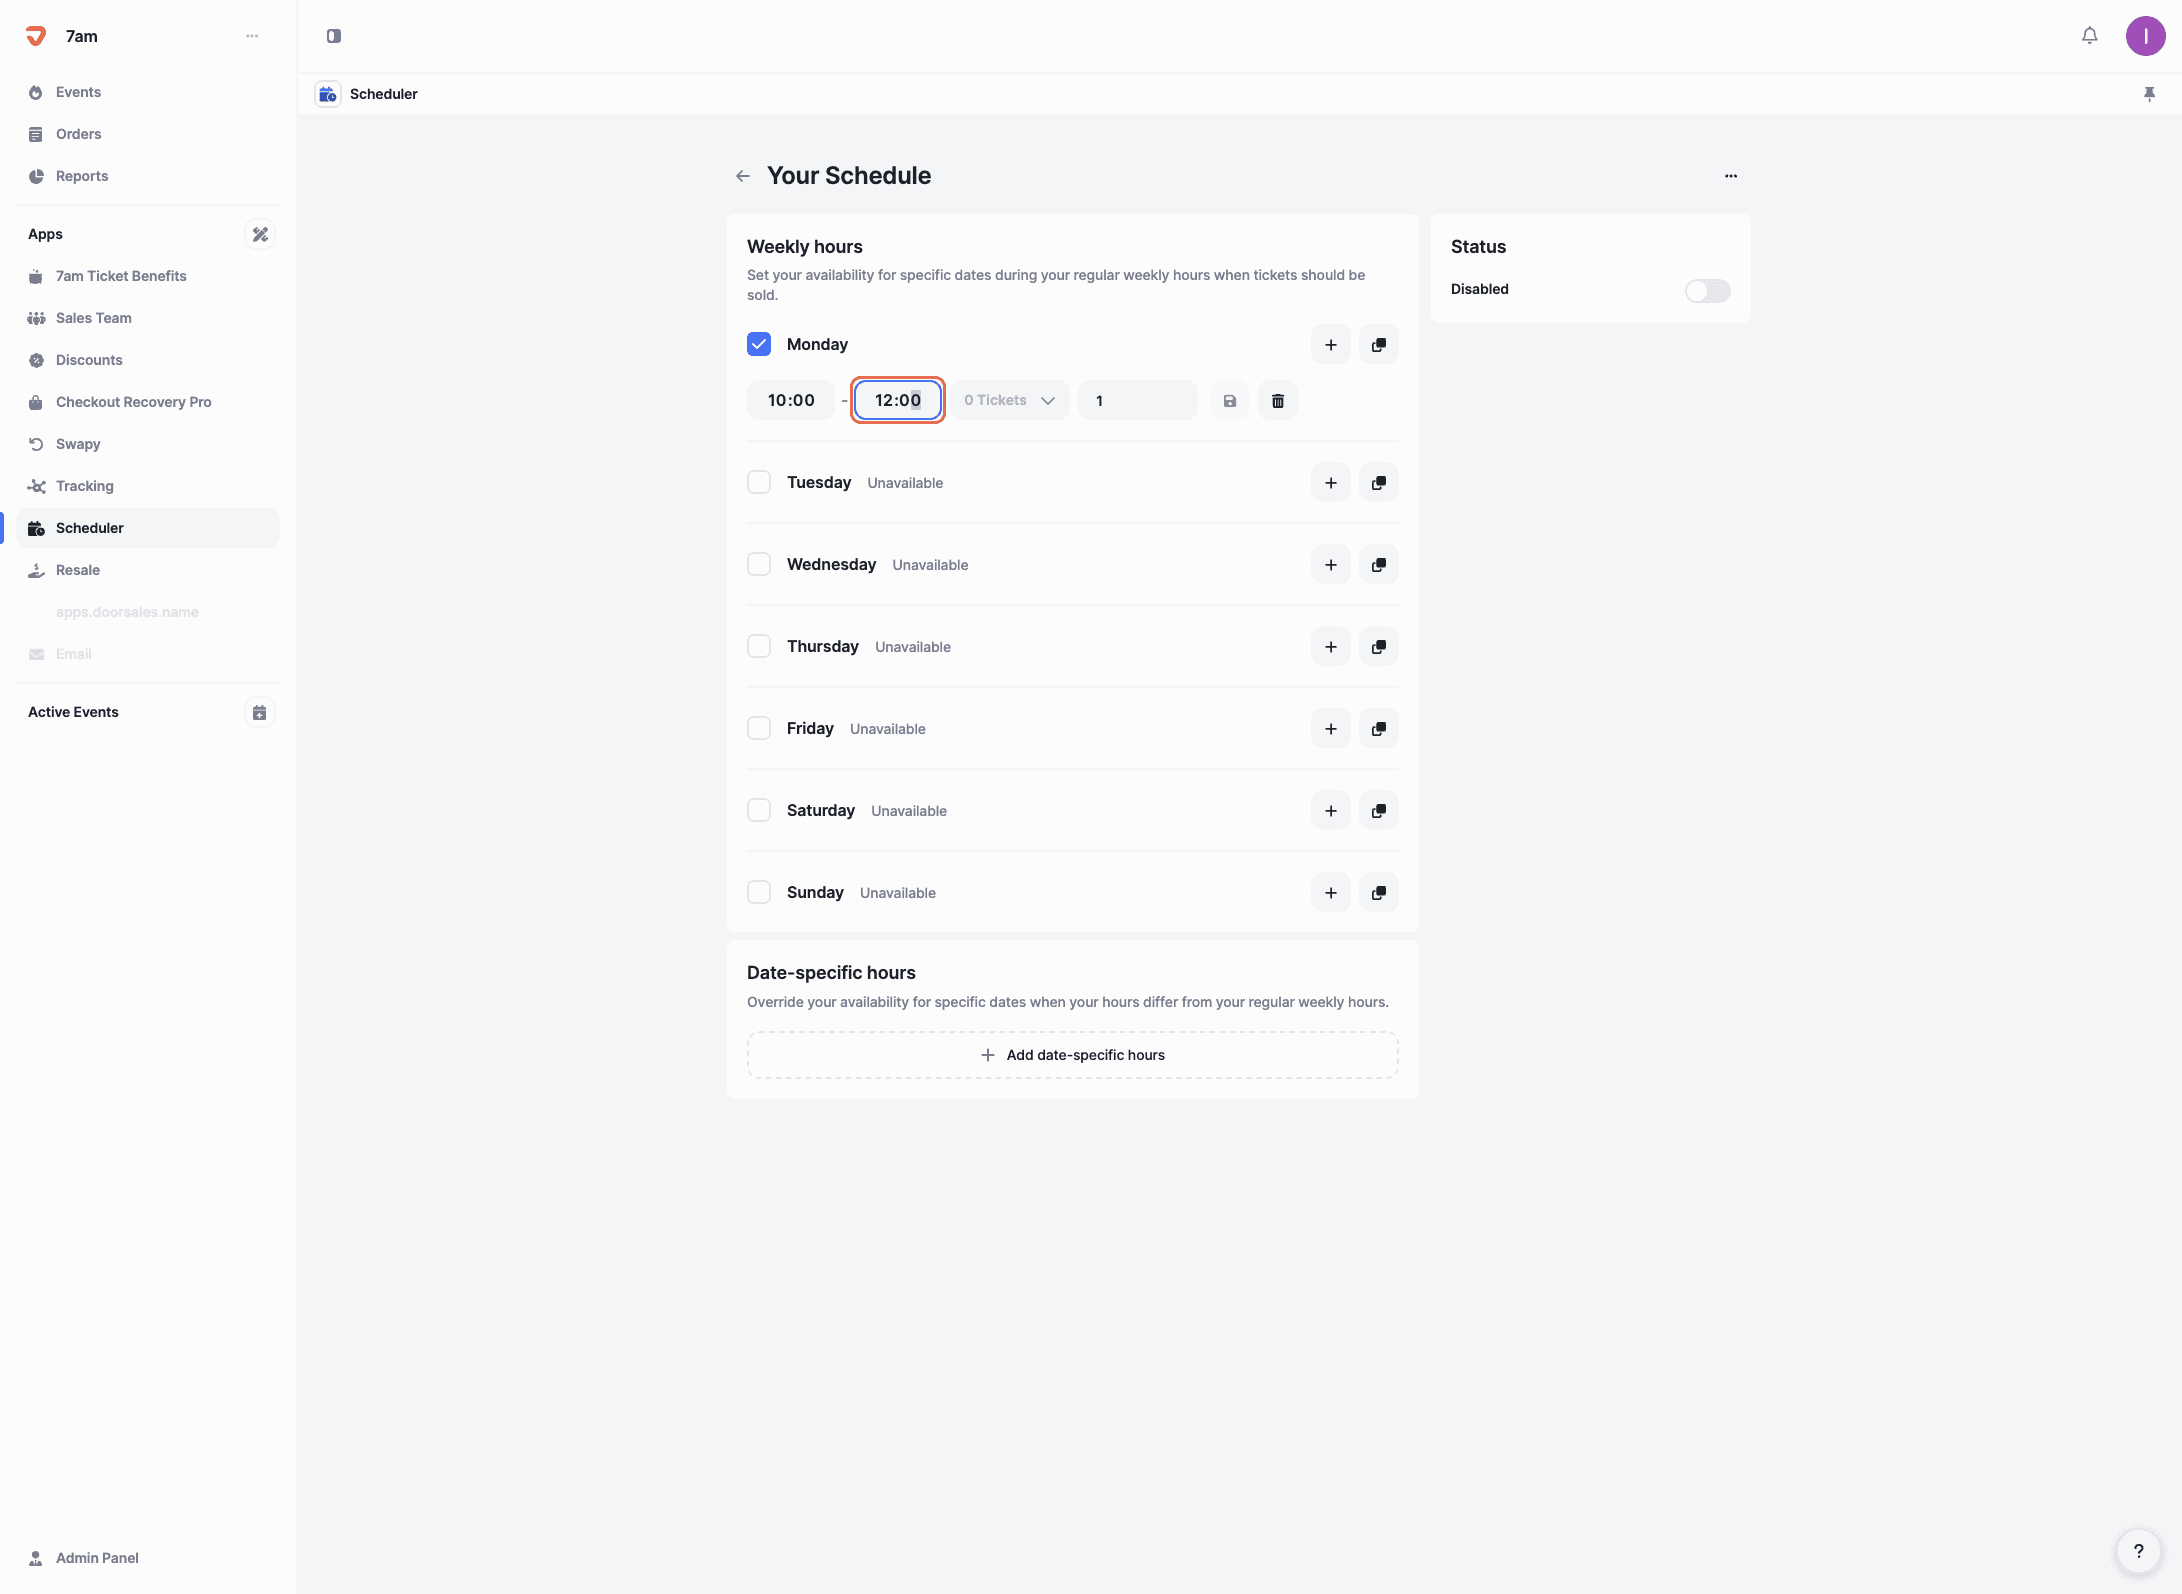
Task: Add a time slot to Tuesday
Action: [1331, 483]
